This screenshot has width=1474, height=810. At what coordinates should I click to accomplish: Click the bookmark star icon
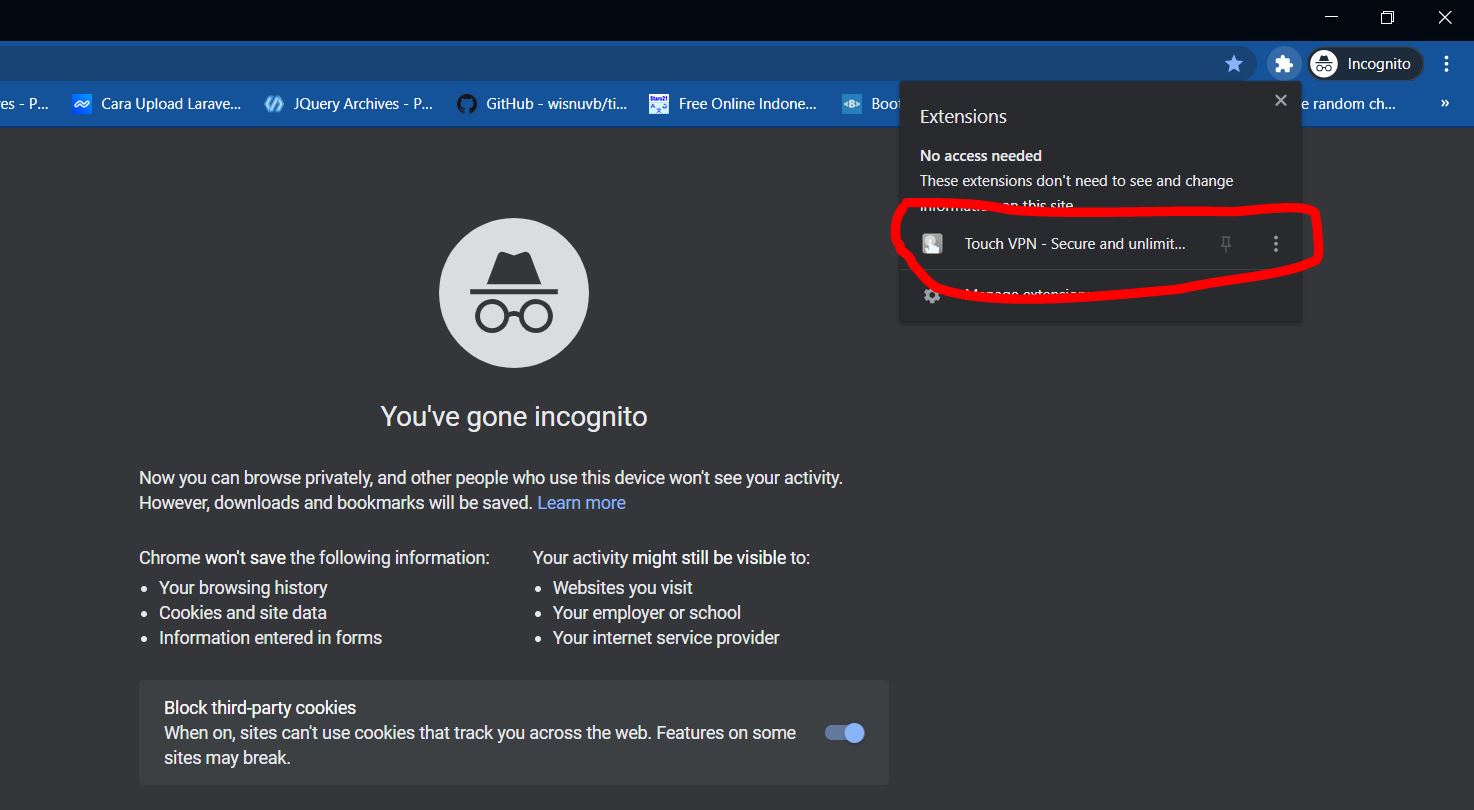[1234, 62]
